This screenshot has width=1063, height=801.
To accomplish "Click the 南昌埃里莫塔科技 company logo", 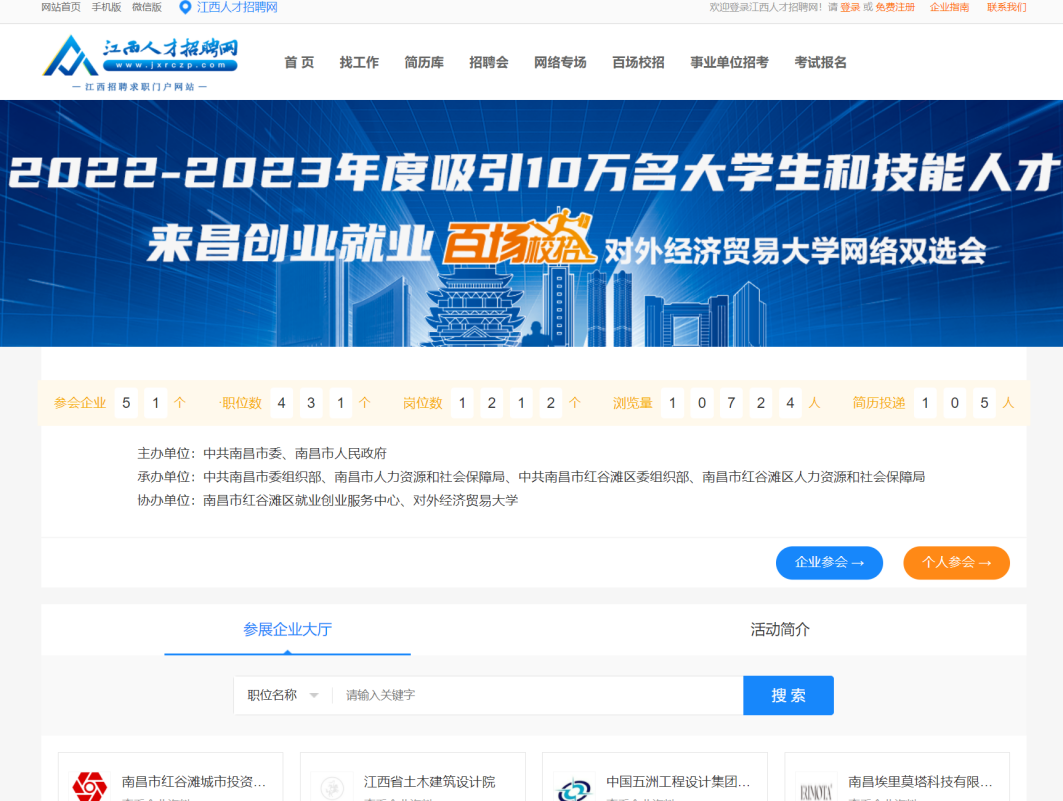I will point(816,788).
